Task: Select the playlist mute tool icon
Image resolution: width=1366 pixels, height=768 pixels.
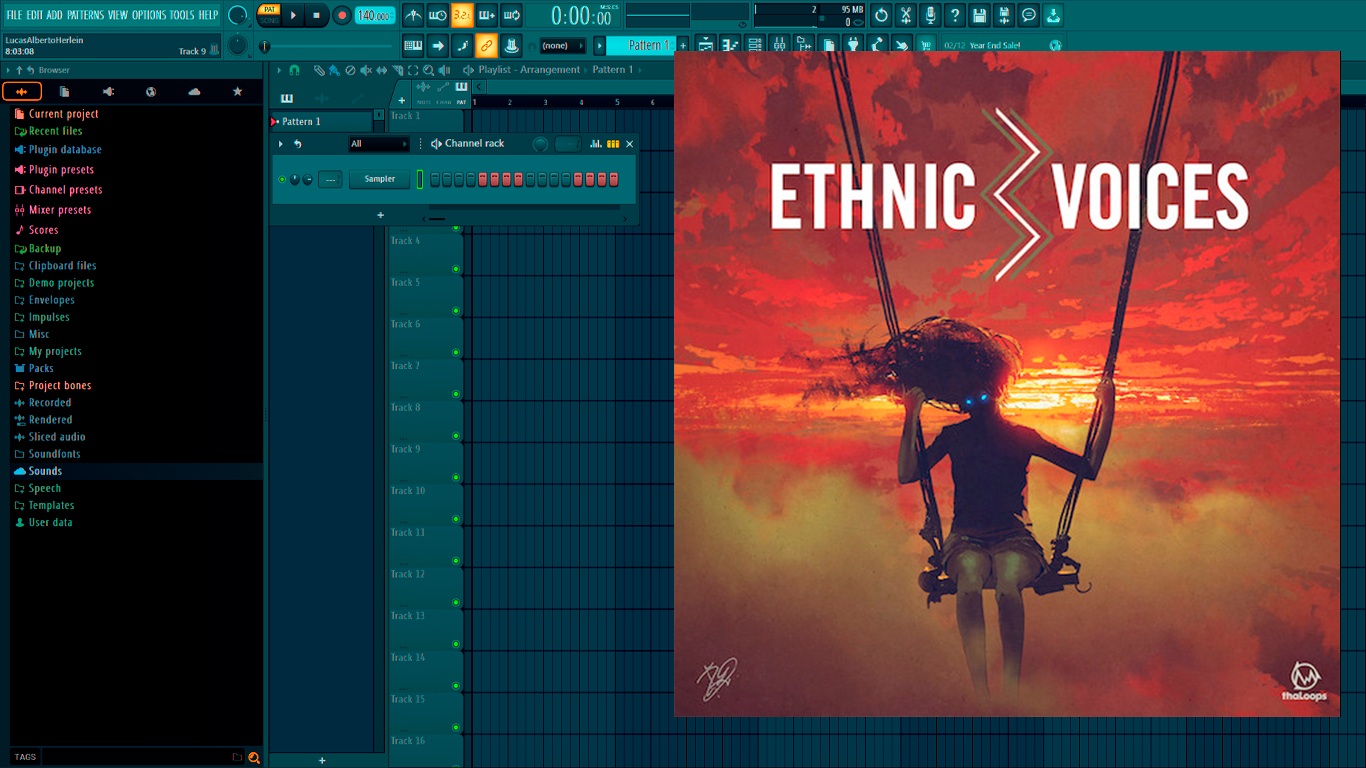Action: pos(365,70)
